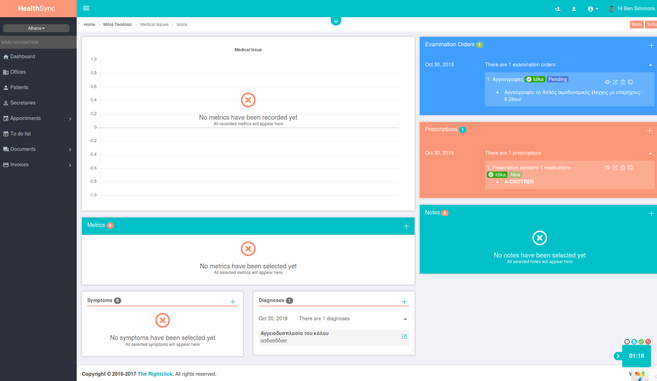Delete the examination order via trash icon
Image resolution: width=657 pixels, height=381 pixels.
click(x=623, y=82)
